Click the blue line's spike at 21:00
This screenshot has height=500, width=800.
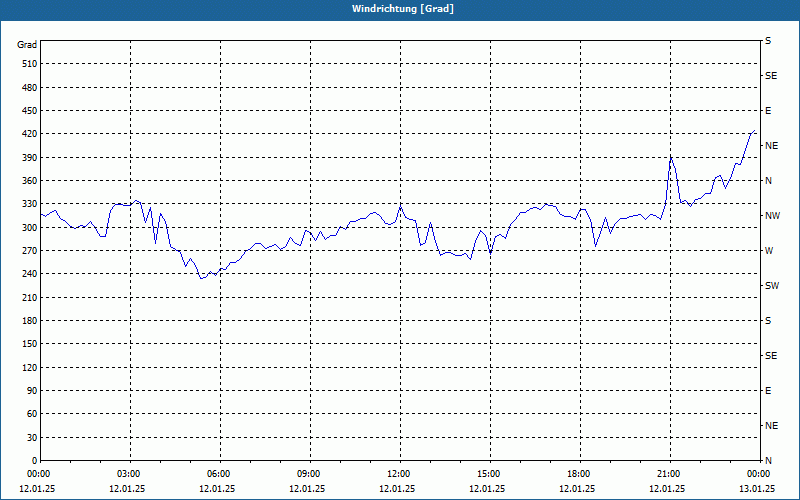coord(671,158)
